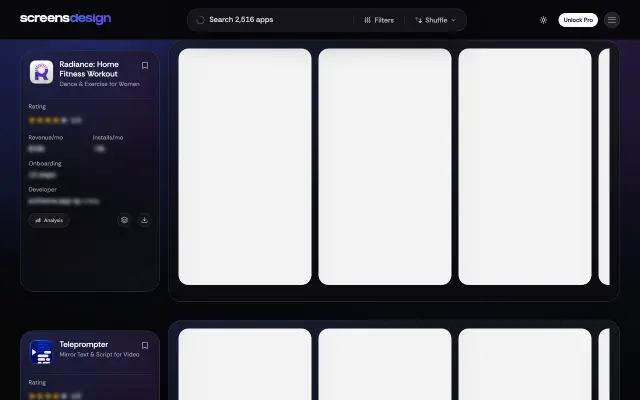This screenshot has width=640, height=400.
Task: Open the Filters panel
Action: pos(379,20)
